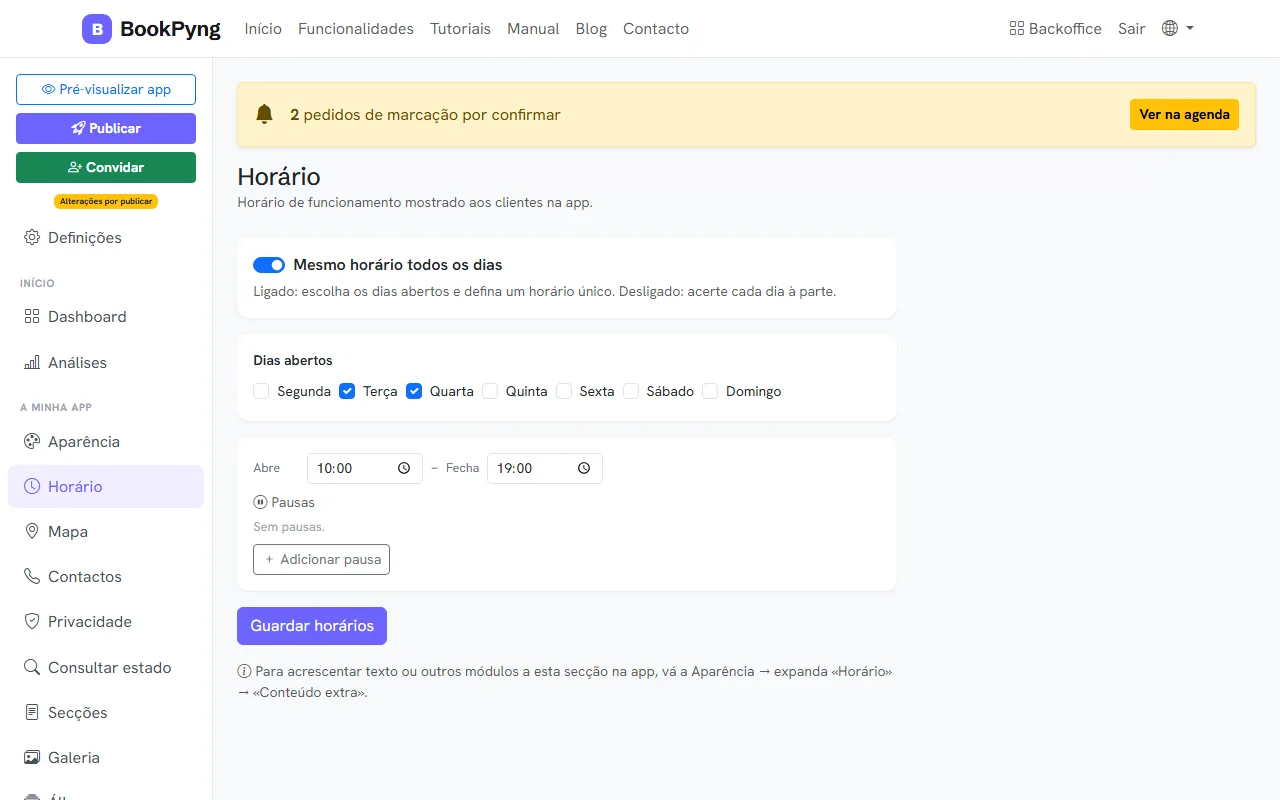Click the Contactos phone icon

point(31,576)
